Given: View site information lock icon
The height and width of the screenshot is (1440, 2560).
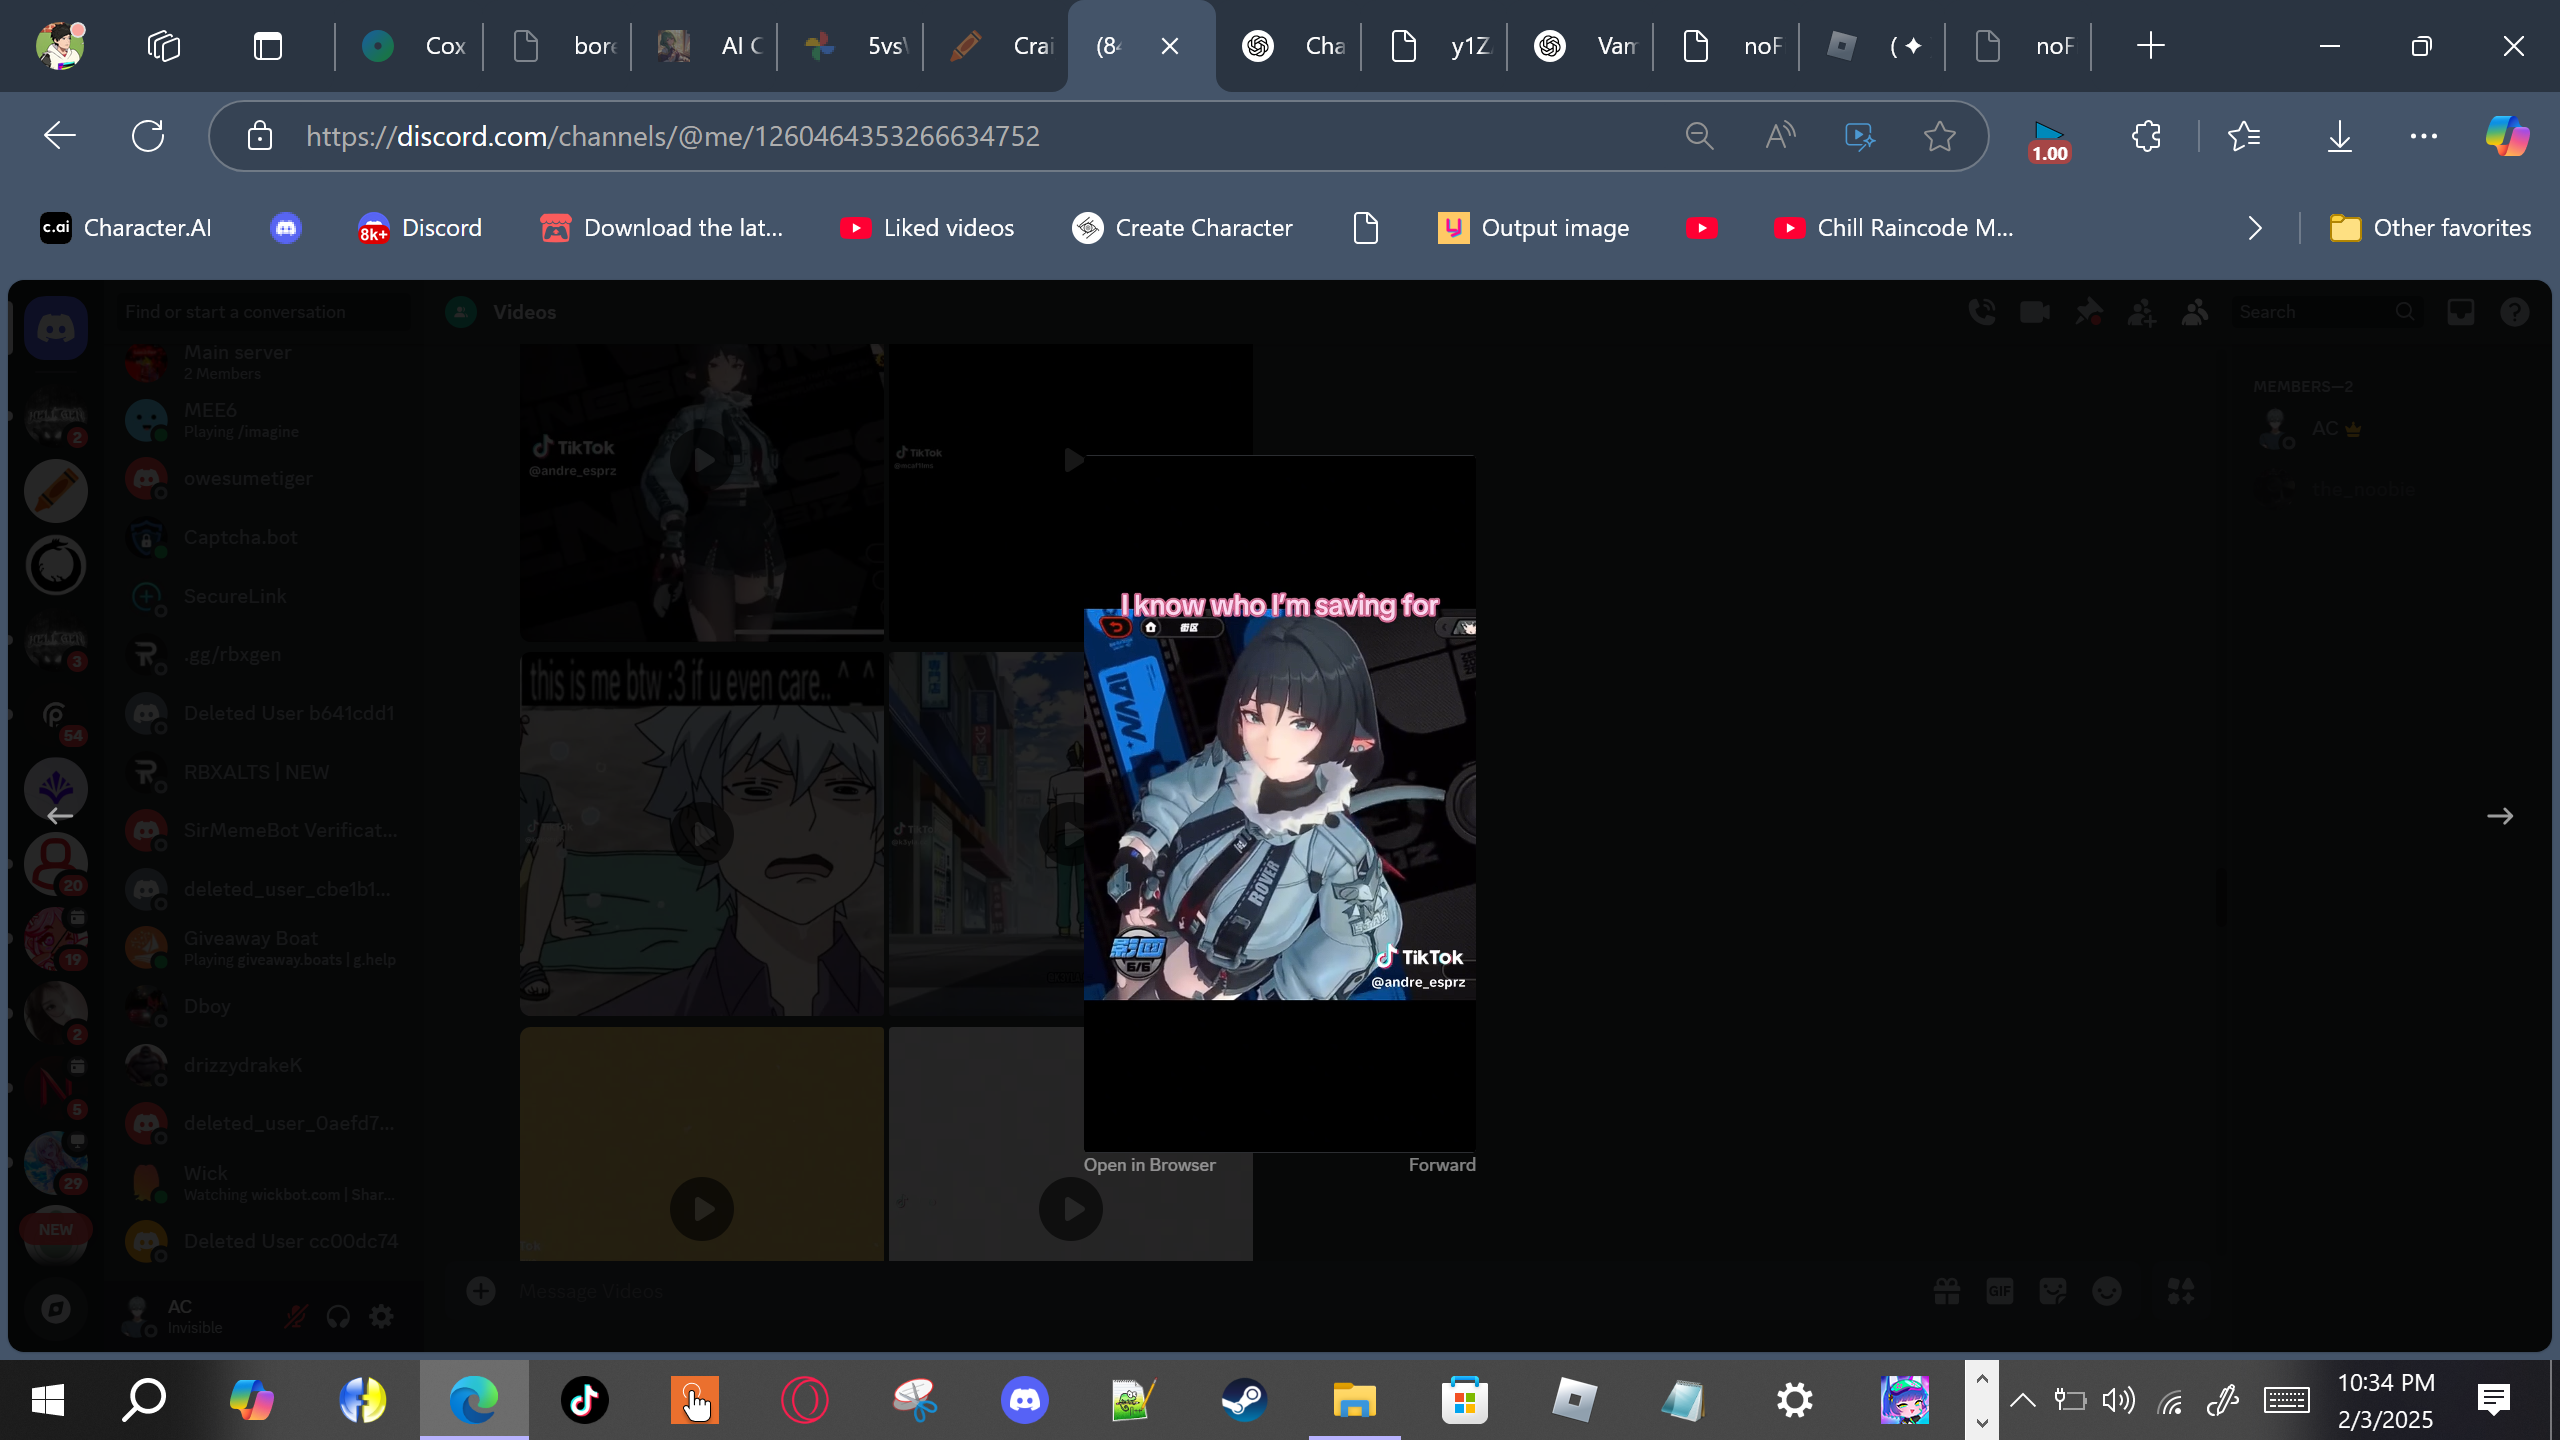Looking at the screenshot, I should 260,136.
